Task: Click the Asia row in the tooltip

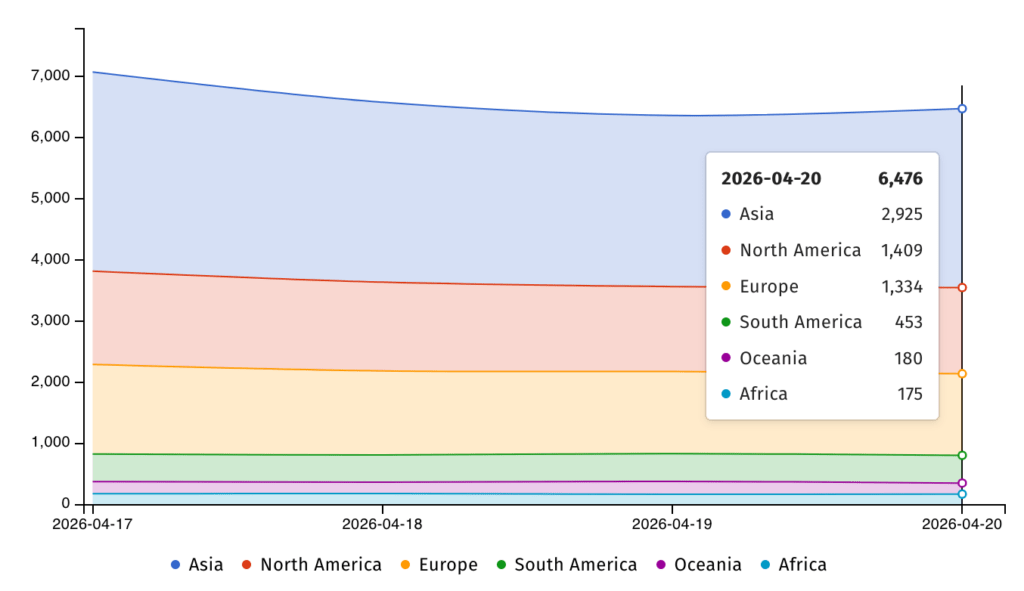Action: tap(821, 214)
